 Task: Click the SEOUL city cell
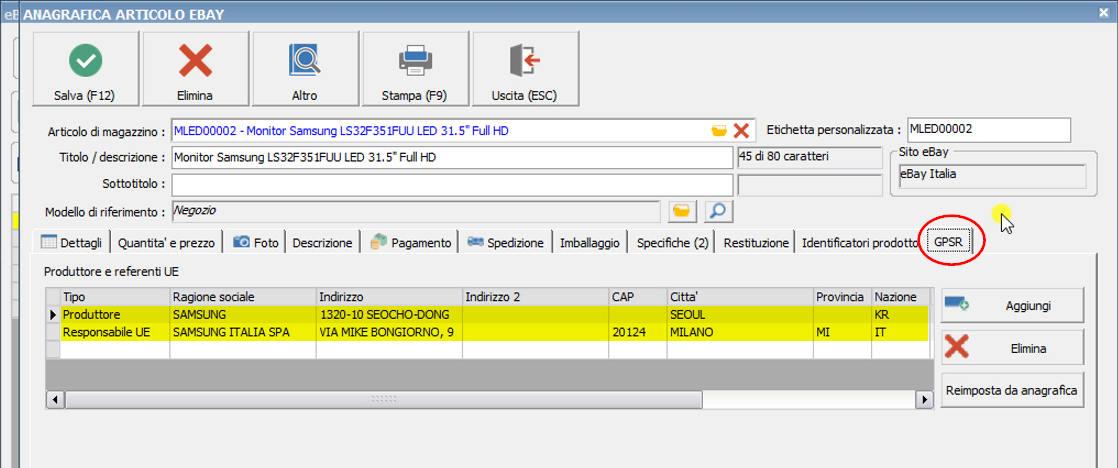[x=740, y=314]
